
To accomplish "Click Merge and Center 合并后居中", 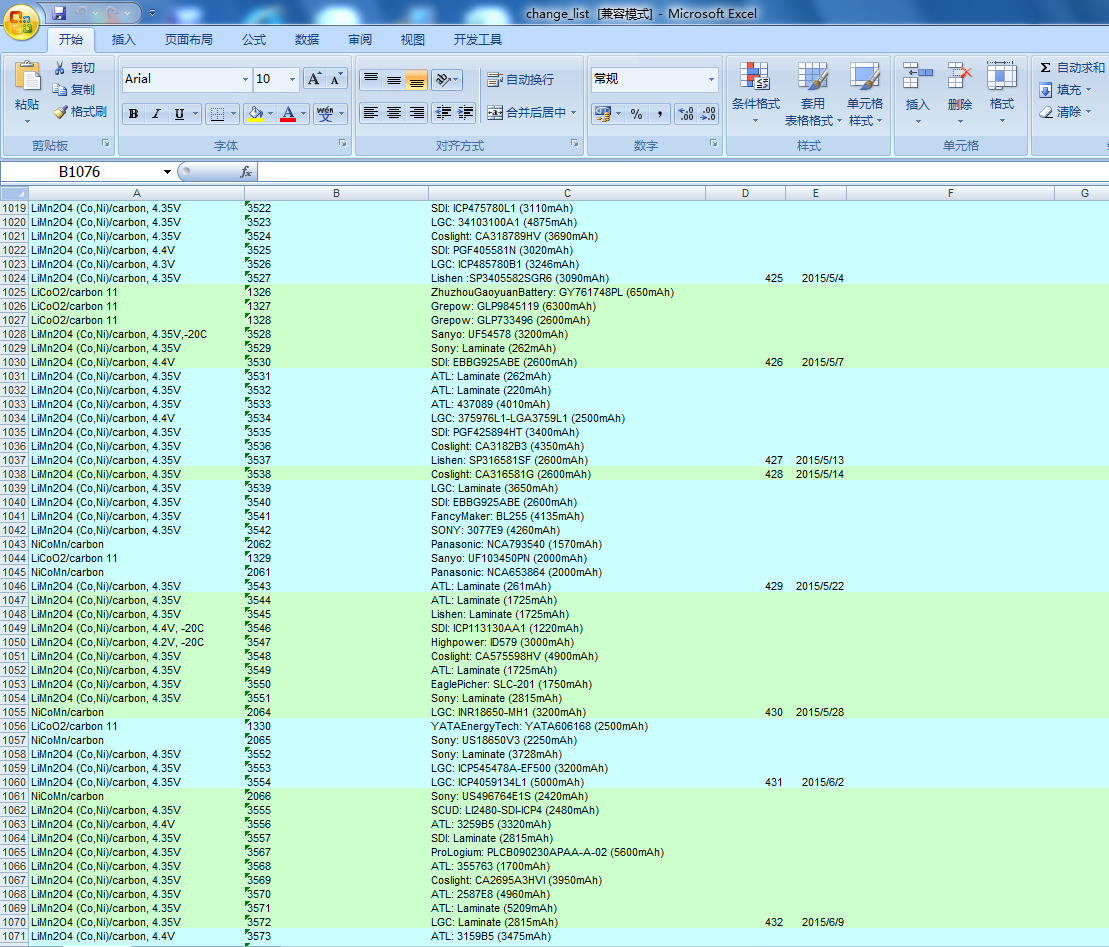I will tap(527, 112).
